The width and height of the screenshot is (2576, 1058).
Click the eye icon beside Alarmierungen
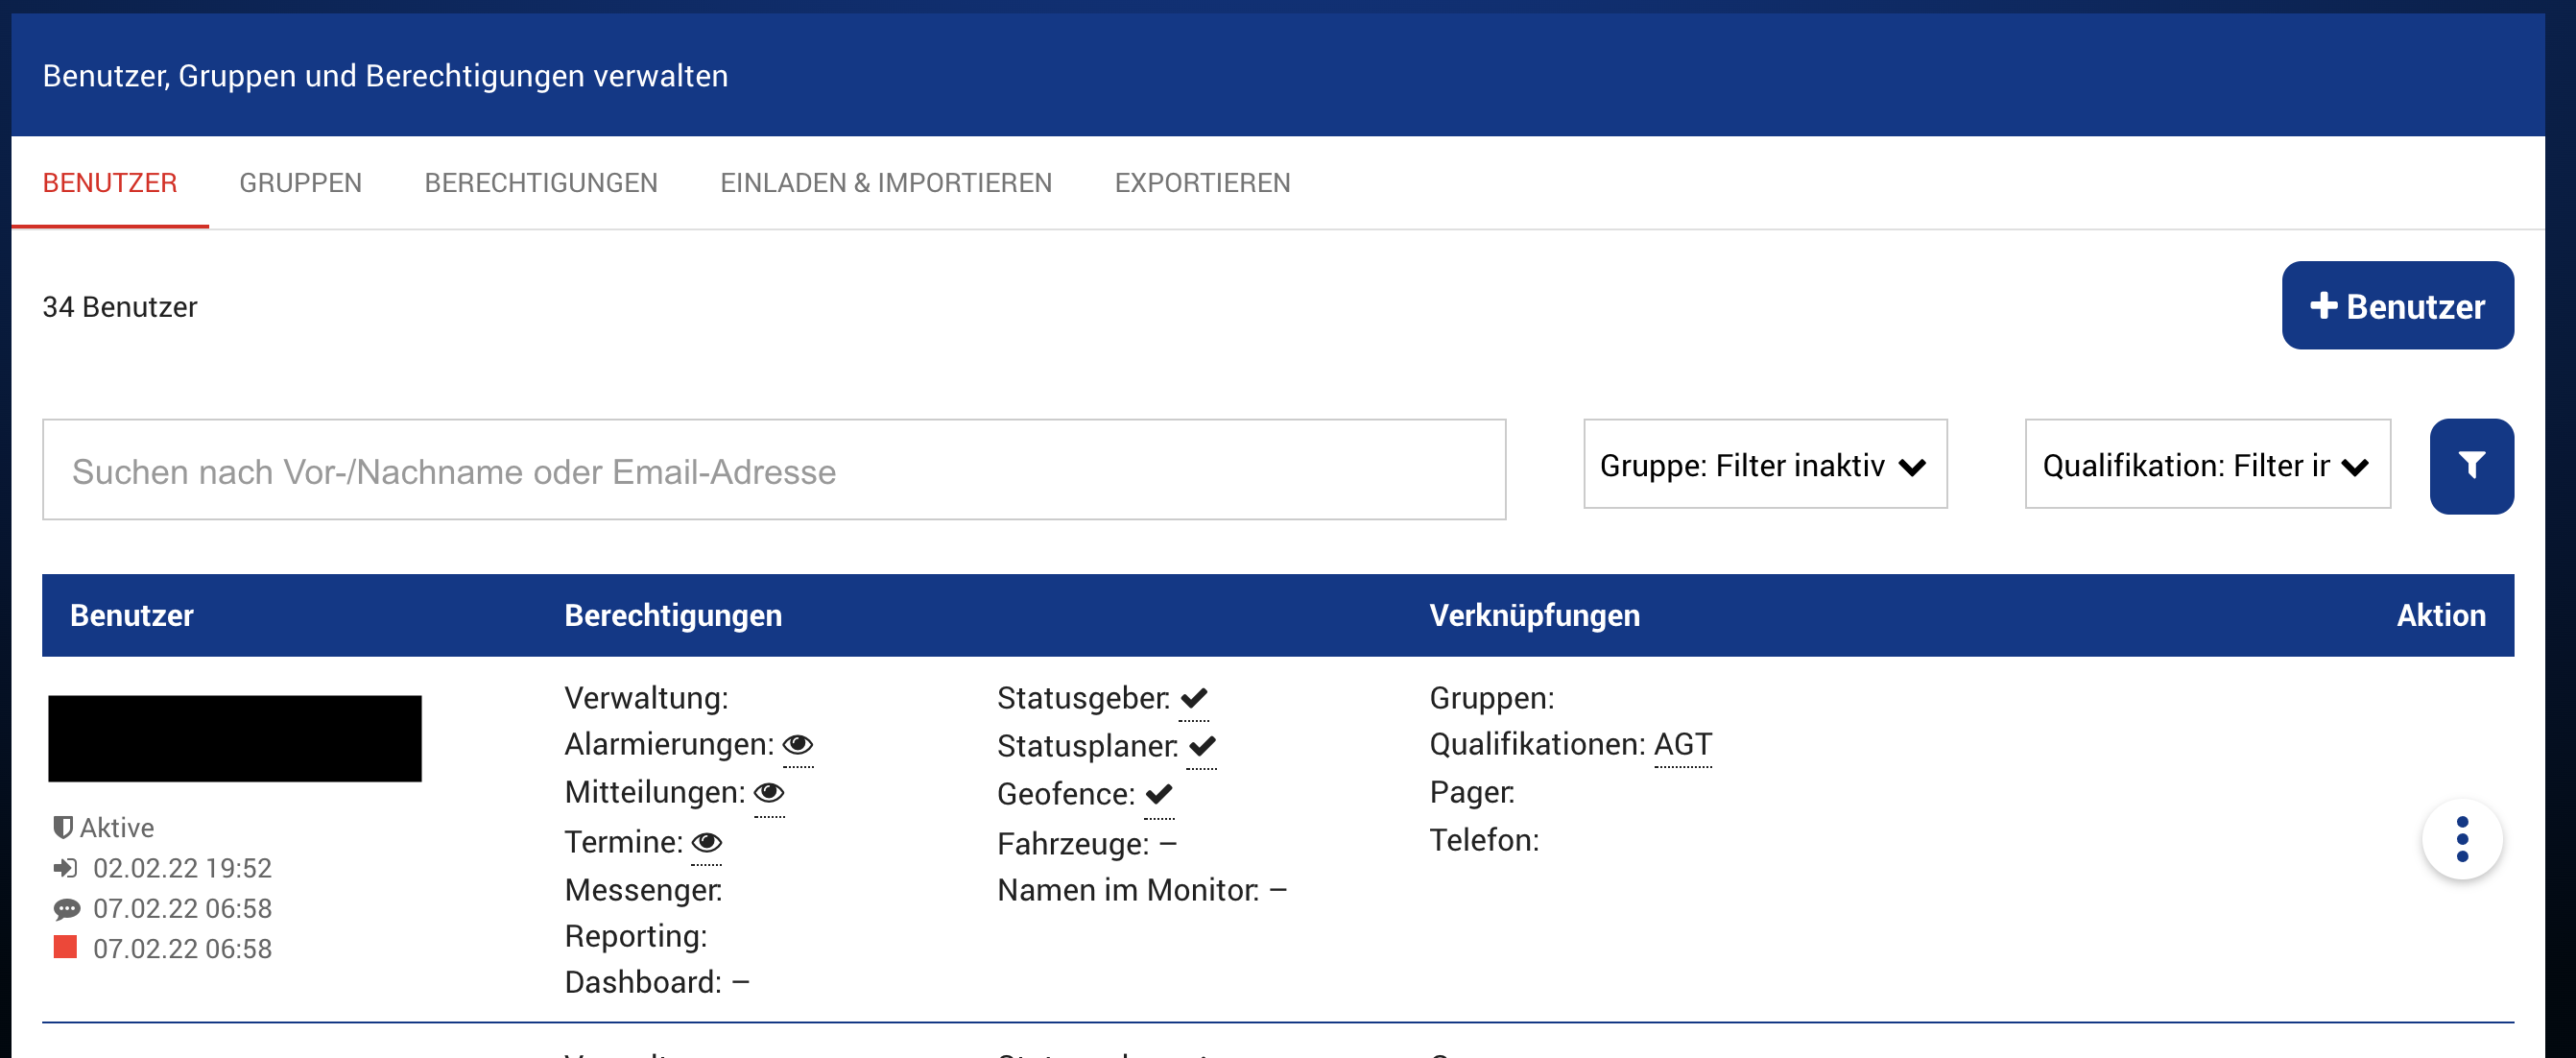tap(797, 745)
